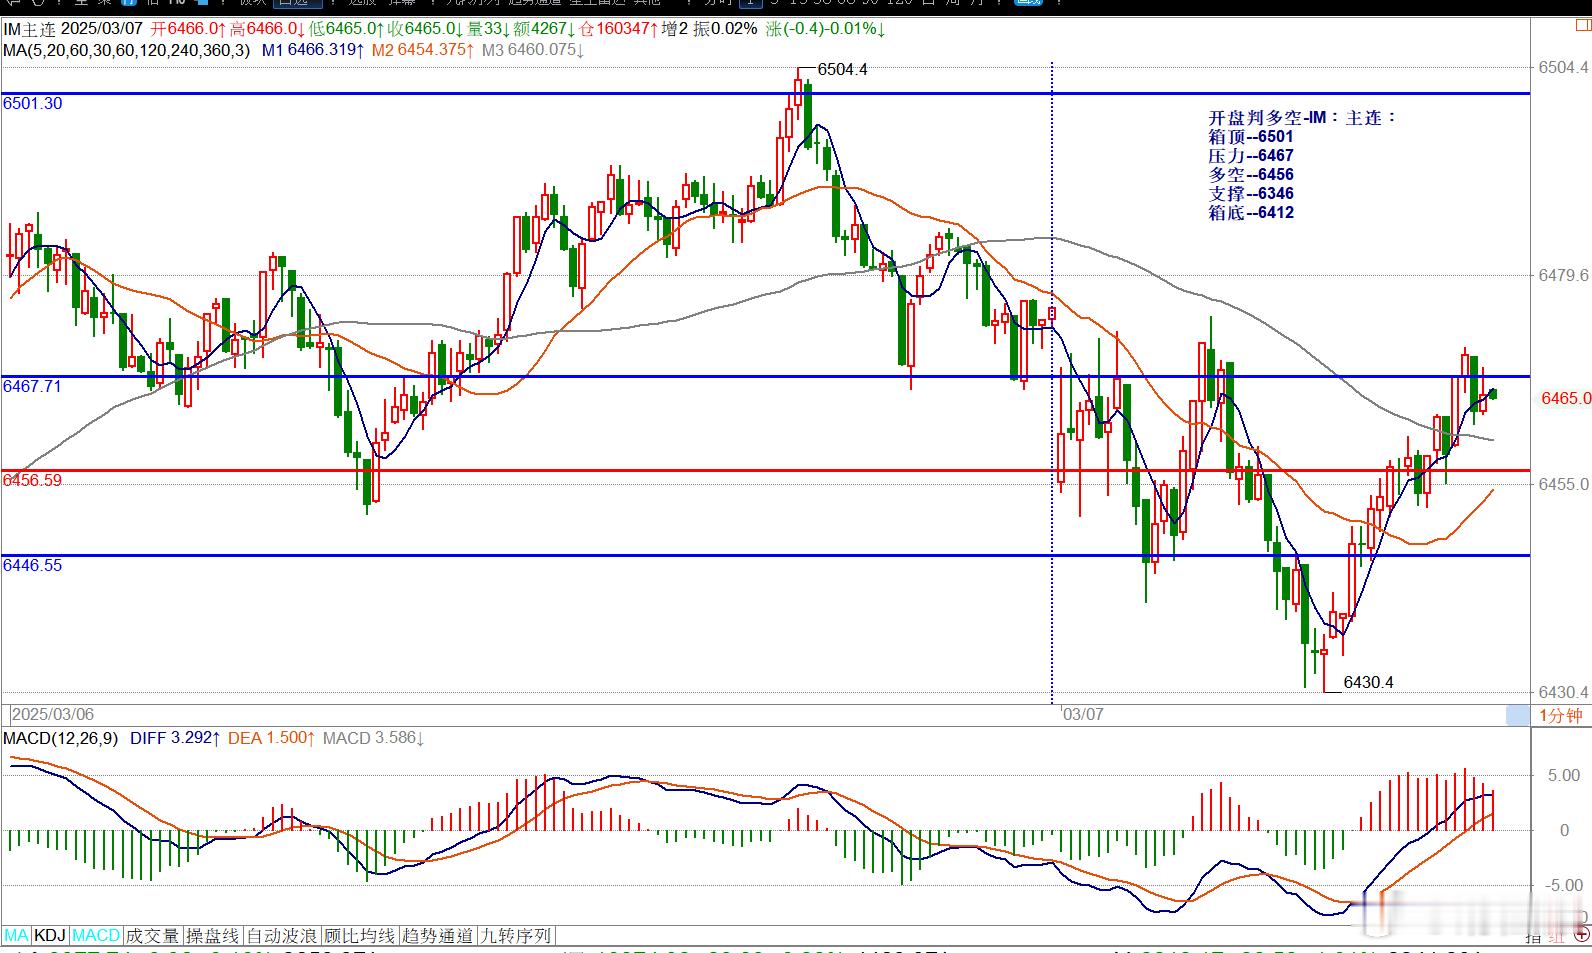Click the 6479.6 price axis label

pyautogui.click(x=1563, y=275)
